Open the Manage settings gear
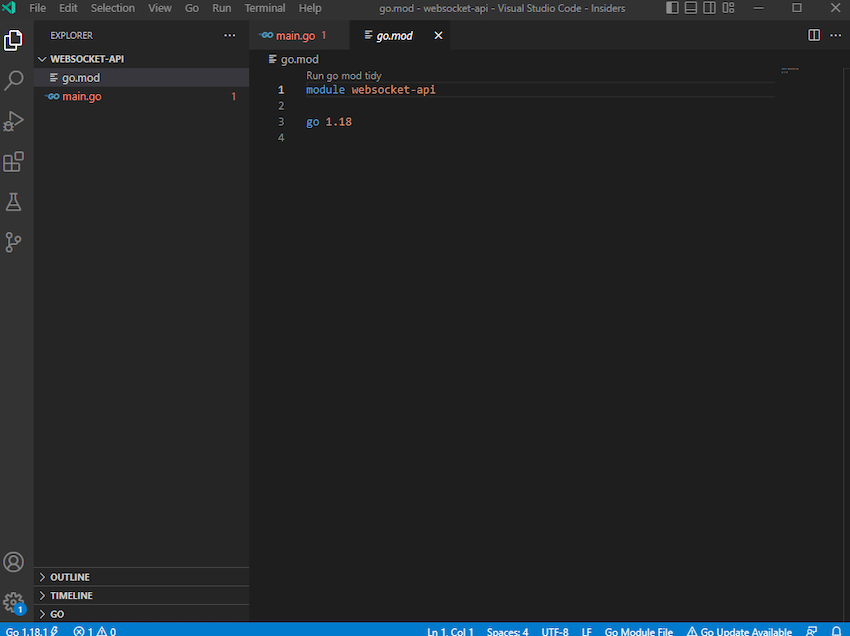This screenshot has width=850, height=636. (14, 601)
